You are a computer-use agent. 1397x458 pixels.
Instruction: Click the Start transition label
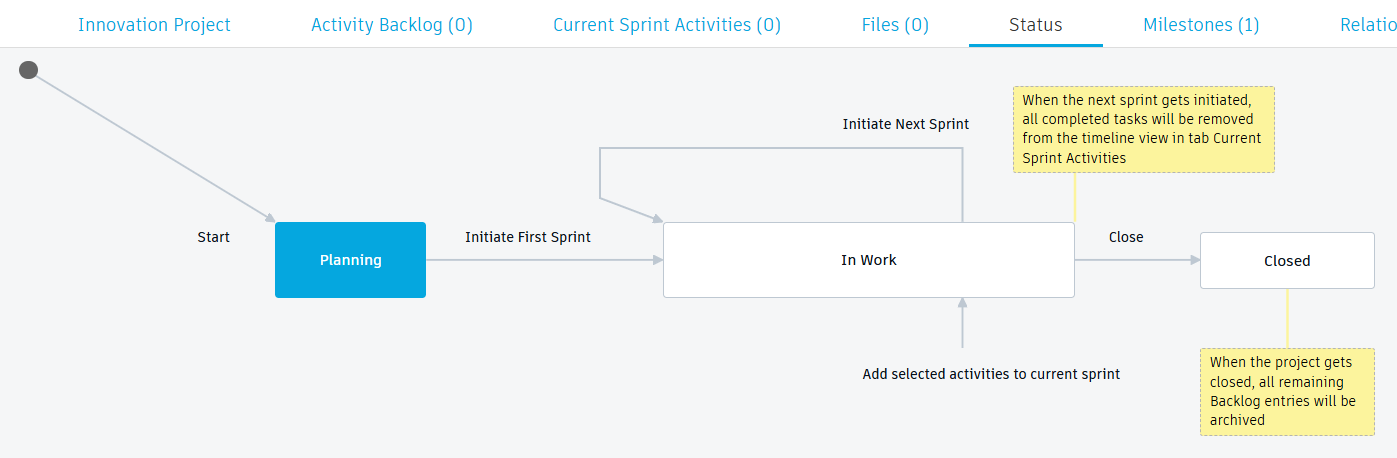[x=214, y=237]
